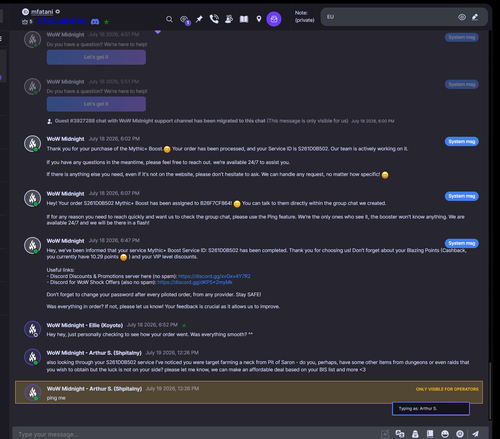
Task: Click the purple round bot avatar button
Action: click(274, 19)
